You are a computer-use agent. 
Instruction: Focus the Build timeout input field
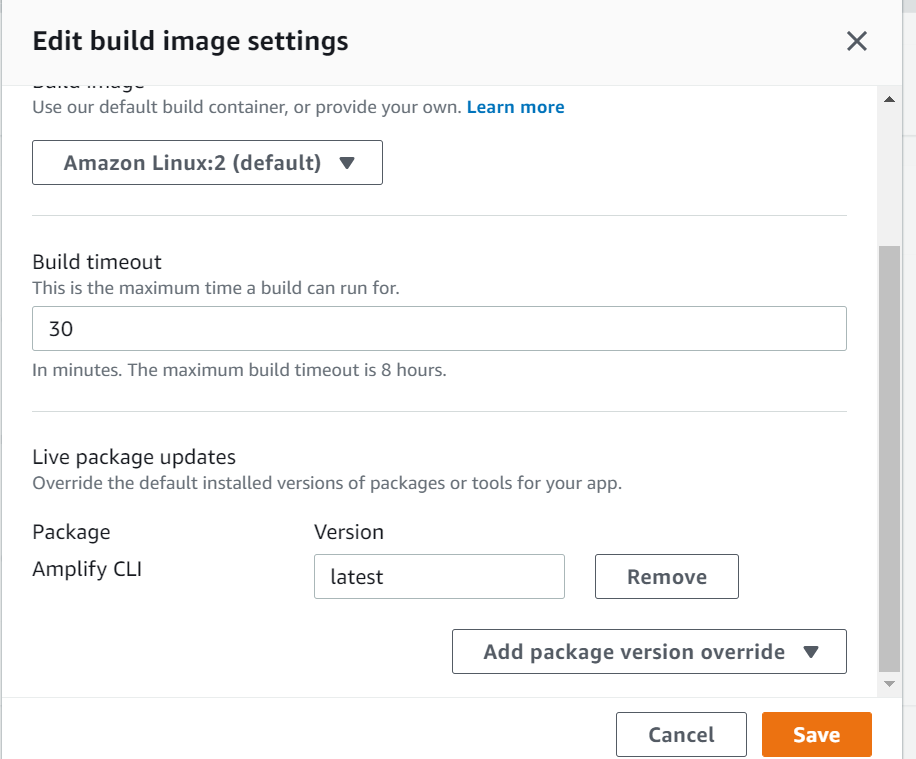point(439,329)
